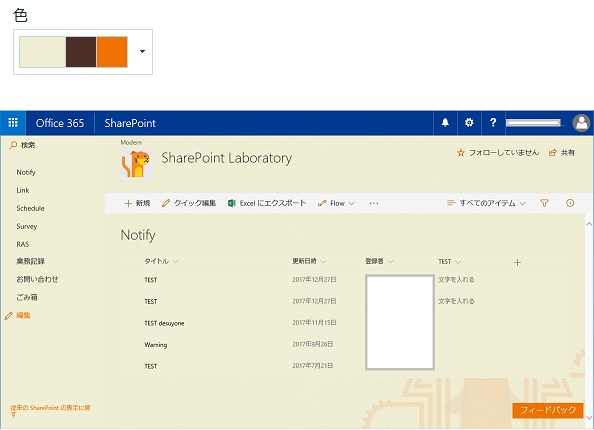Viewport: 594px width, 430px height.
Task: Click the Modern breadcrumb text
Action: click(131, 142)
